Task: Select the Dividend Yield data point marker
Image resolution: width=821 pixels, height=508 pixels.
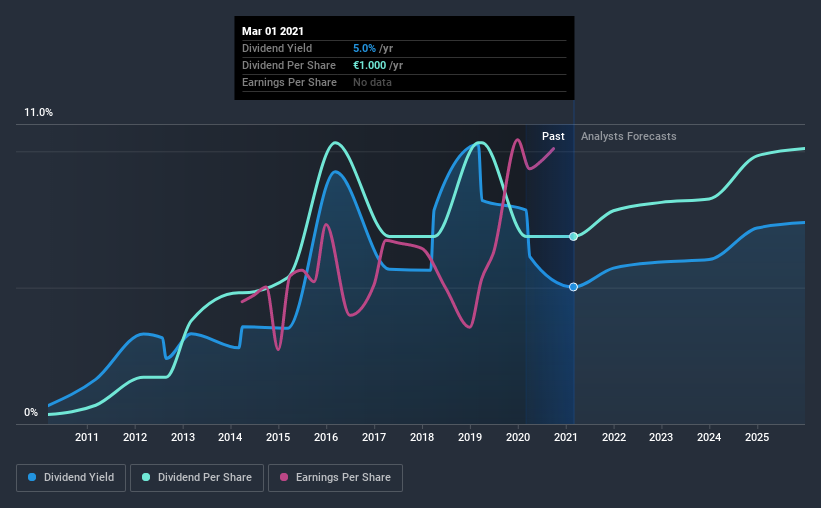Action: (573, 287)
